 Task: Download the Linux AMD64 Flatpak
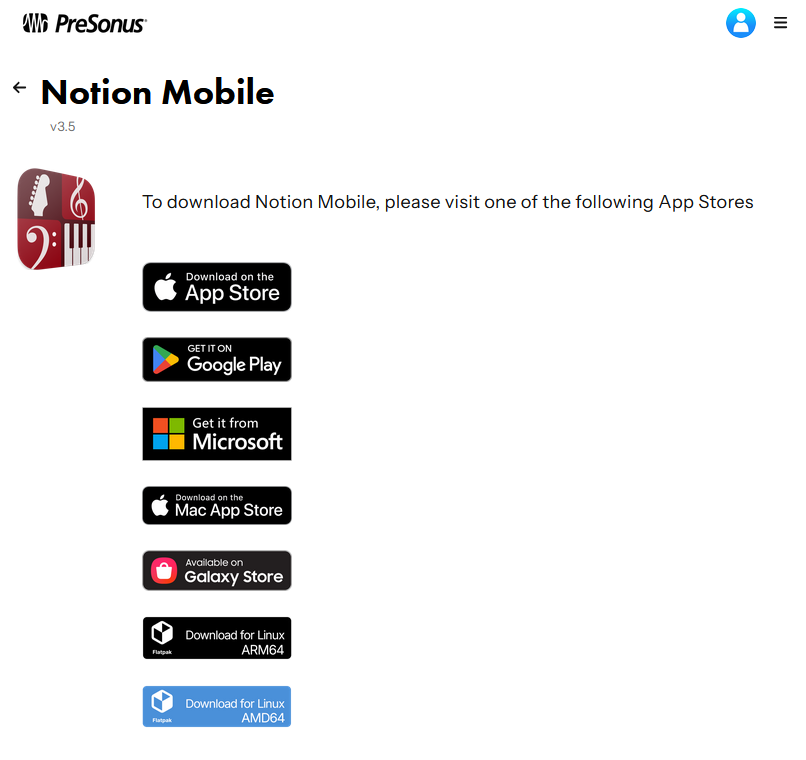217,706
